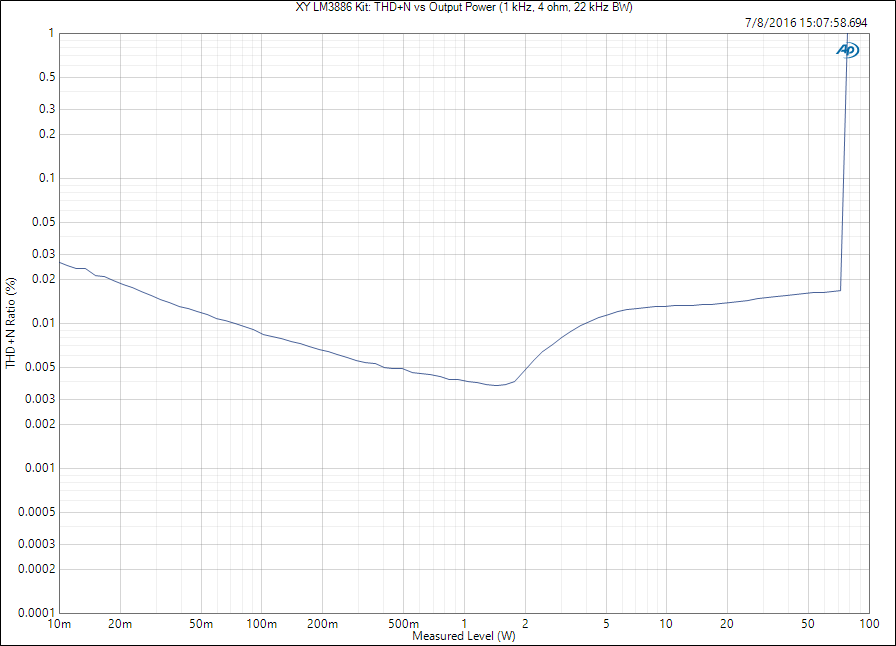
Task: Click the 100m x-axis tick label
Action: [x=262, y=624]
